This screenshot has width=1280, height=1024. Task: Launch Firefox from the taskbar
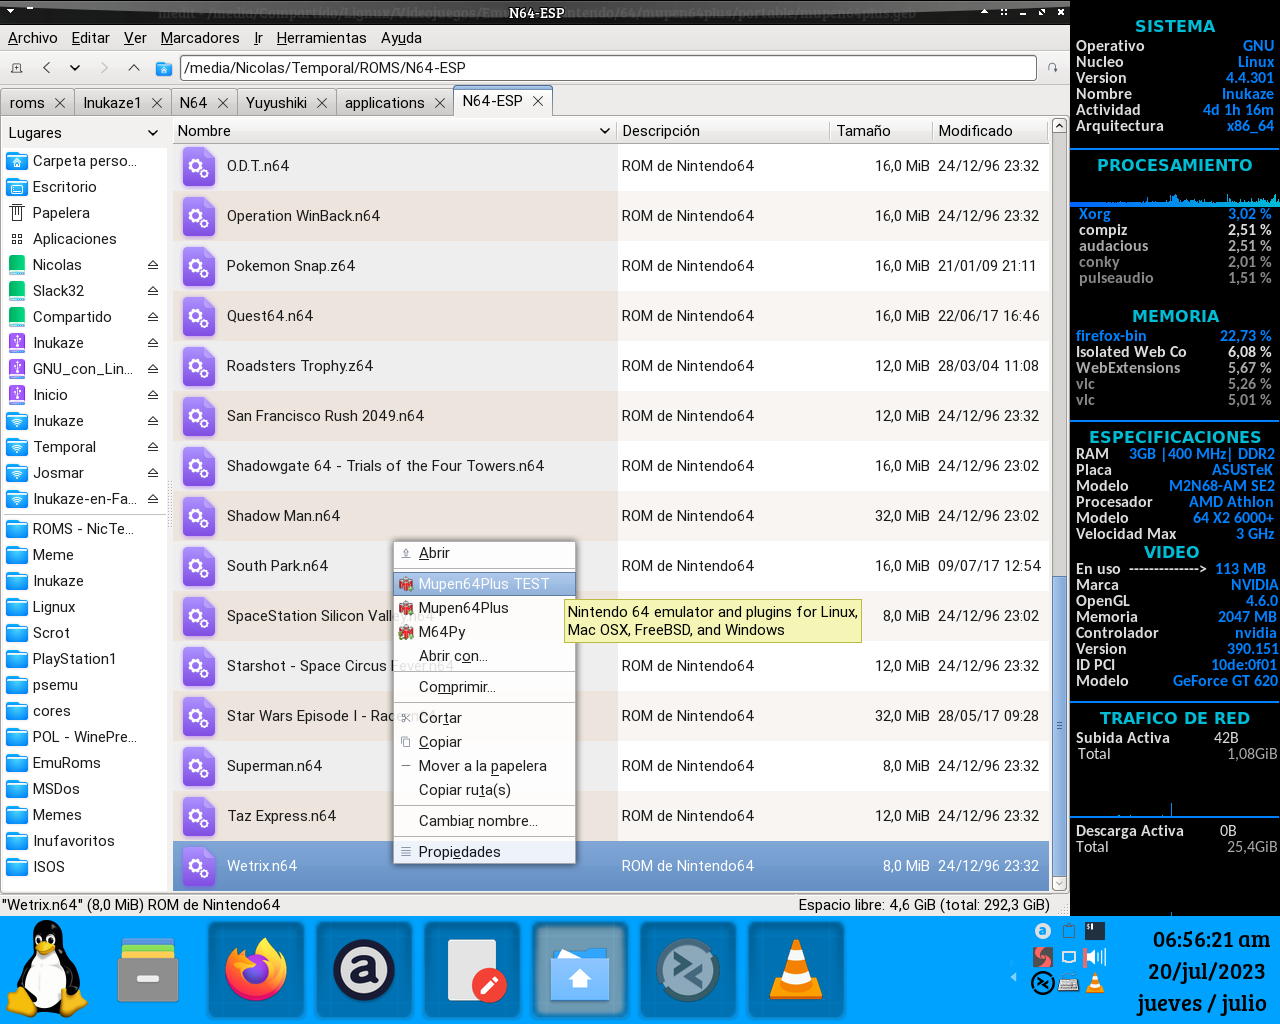click(x=256, y=970)
